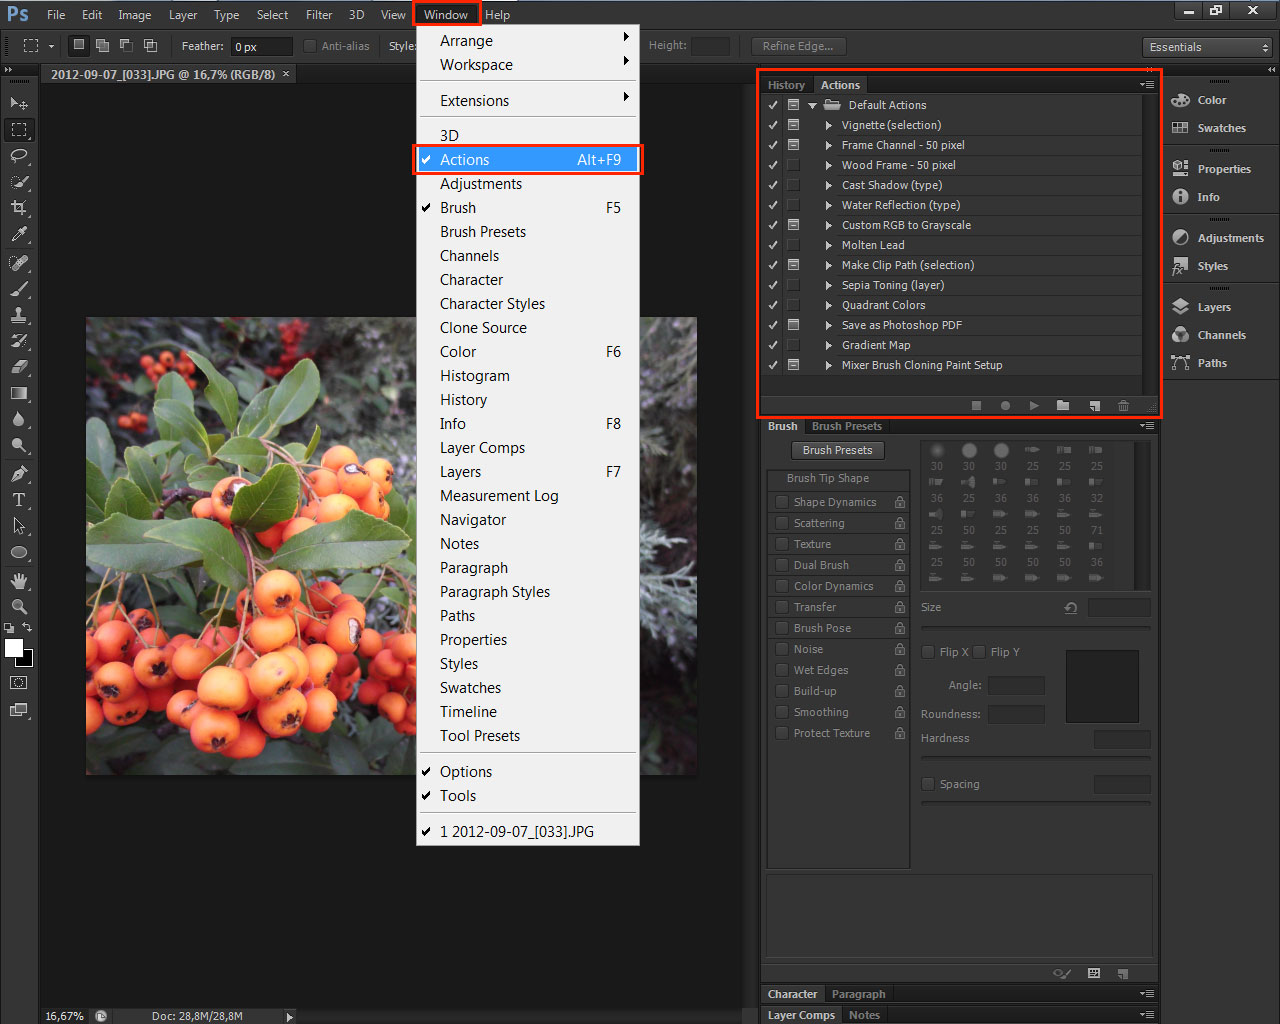The height and width of the screenshot is (1024, 1280).
Task: Select the Lasso tool
Action: click(19, 156)
